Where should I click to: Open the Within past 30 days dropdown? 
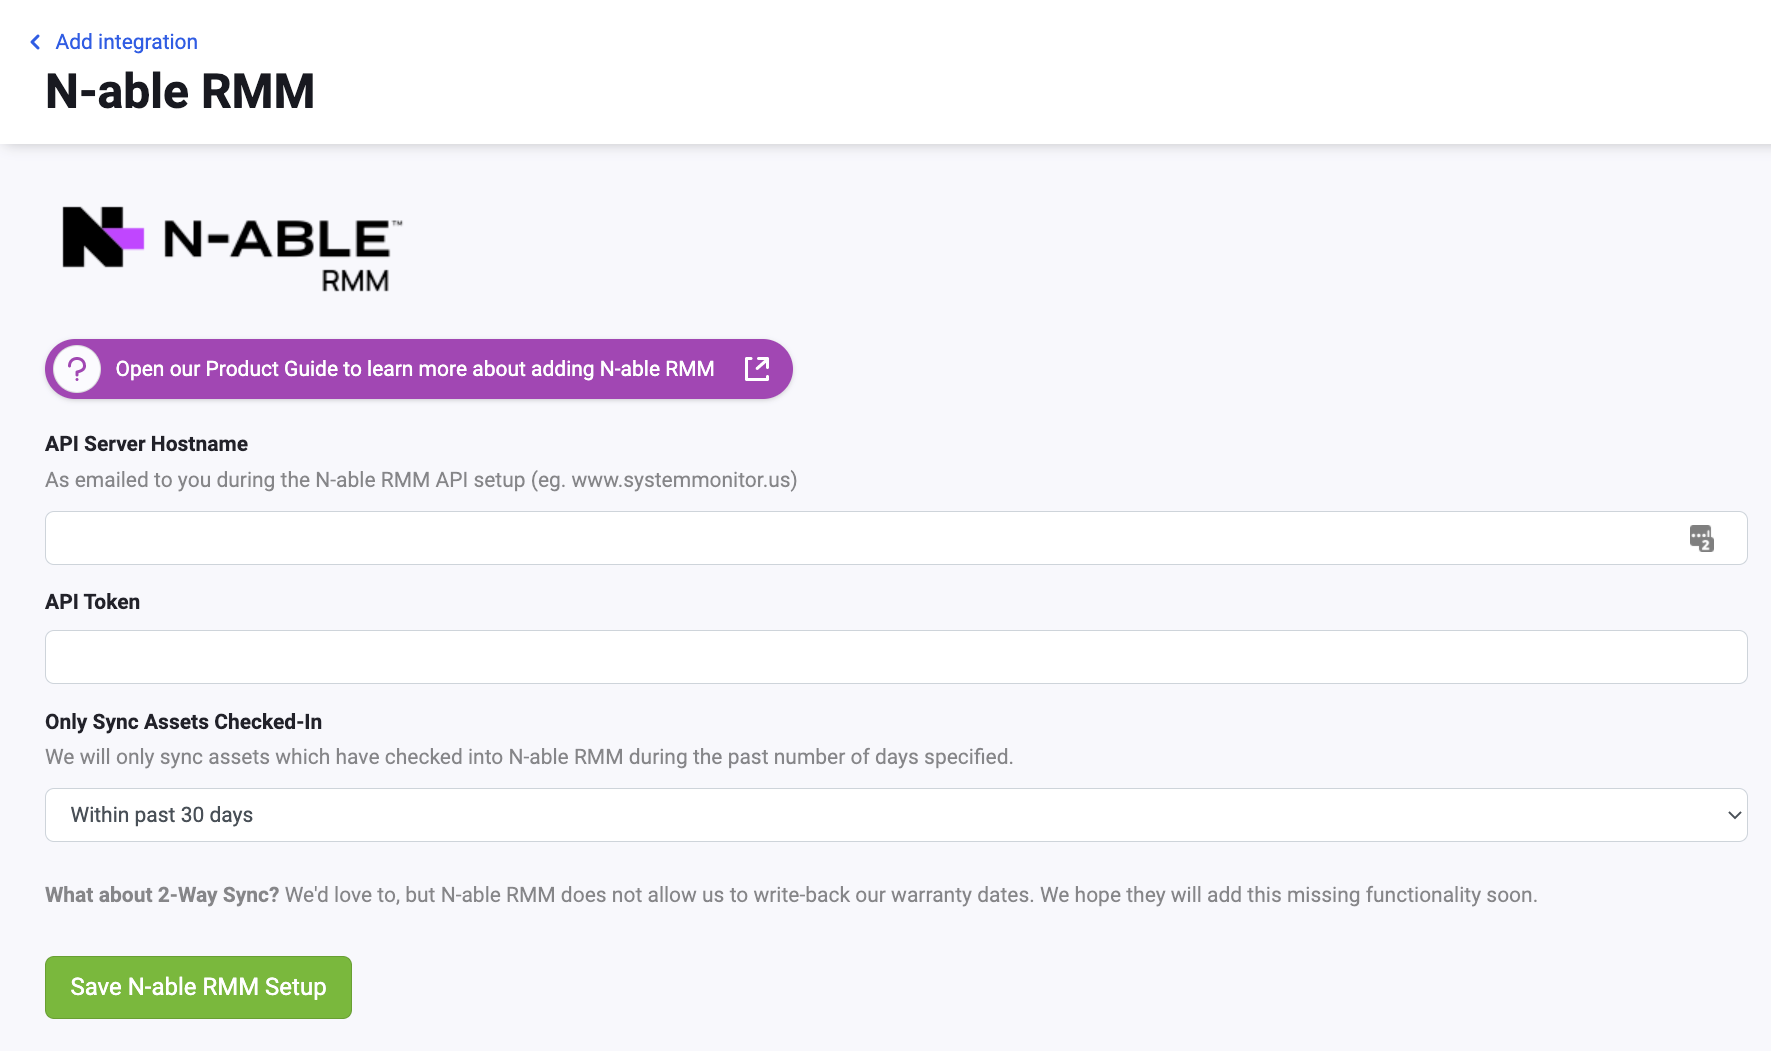896,815
